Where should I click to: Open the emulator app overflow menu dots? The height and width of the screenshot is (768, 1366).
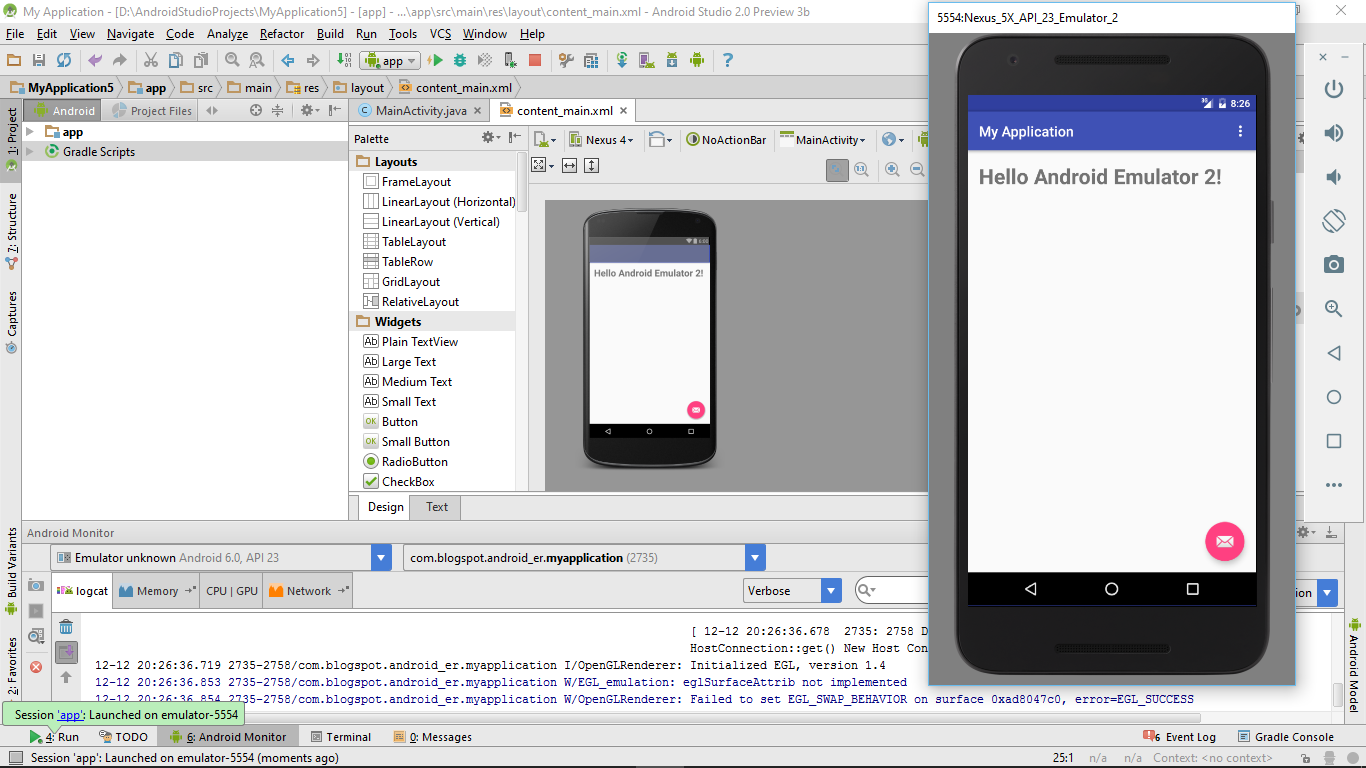1240,131
